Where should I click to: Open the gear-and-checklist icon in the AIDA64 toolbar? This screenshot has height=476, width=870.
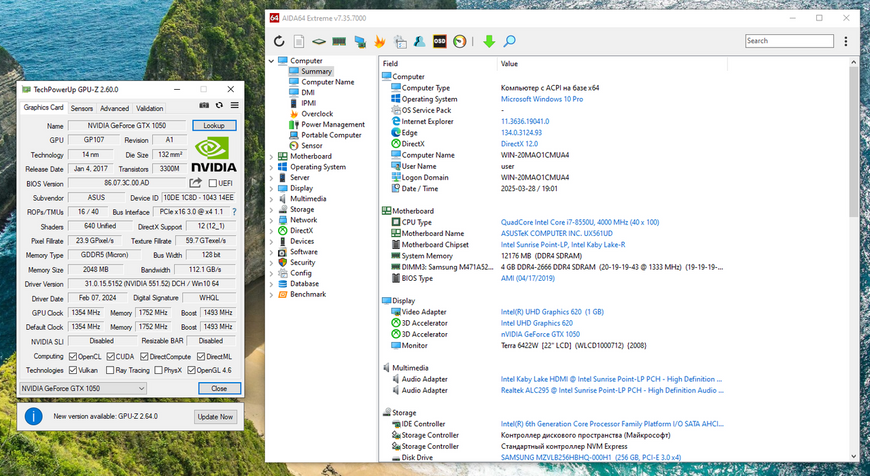click(400, 41)
